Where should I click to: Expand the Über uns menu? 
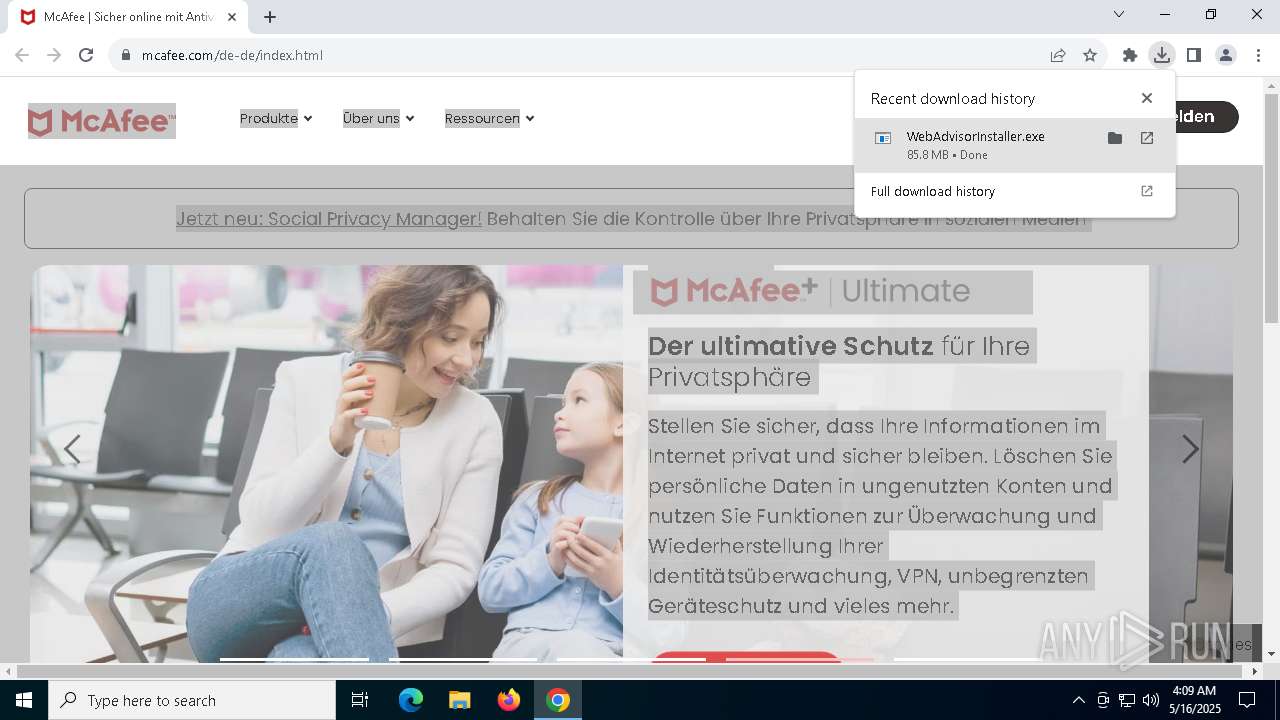tap(378, 118)
